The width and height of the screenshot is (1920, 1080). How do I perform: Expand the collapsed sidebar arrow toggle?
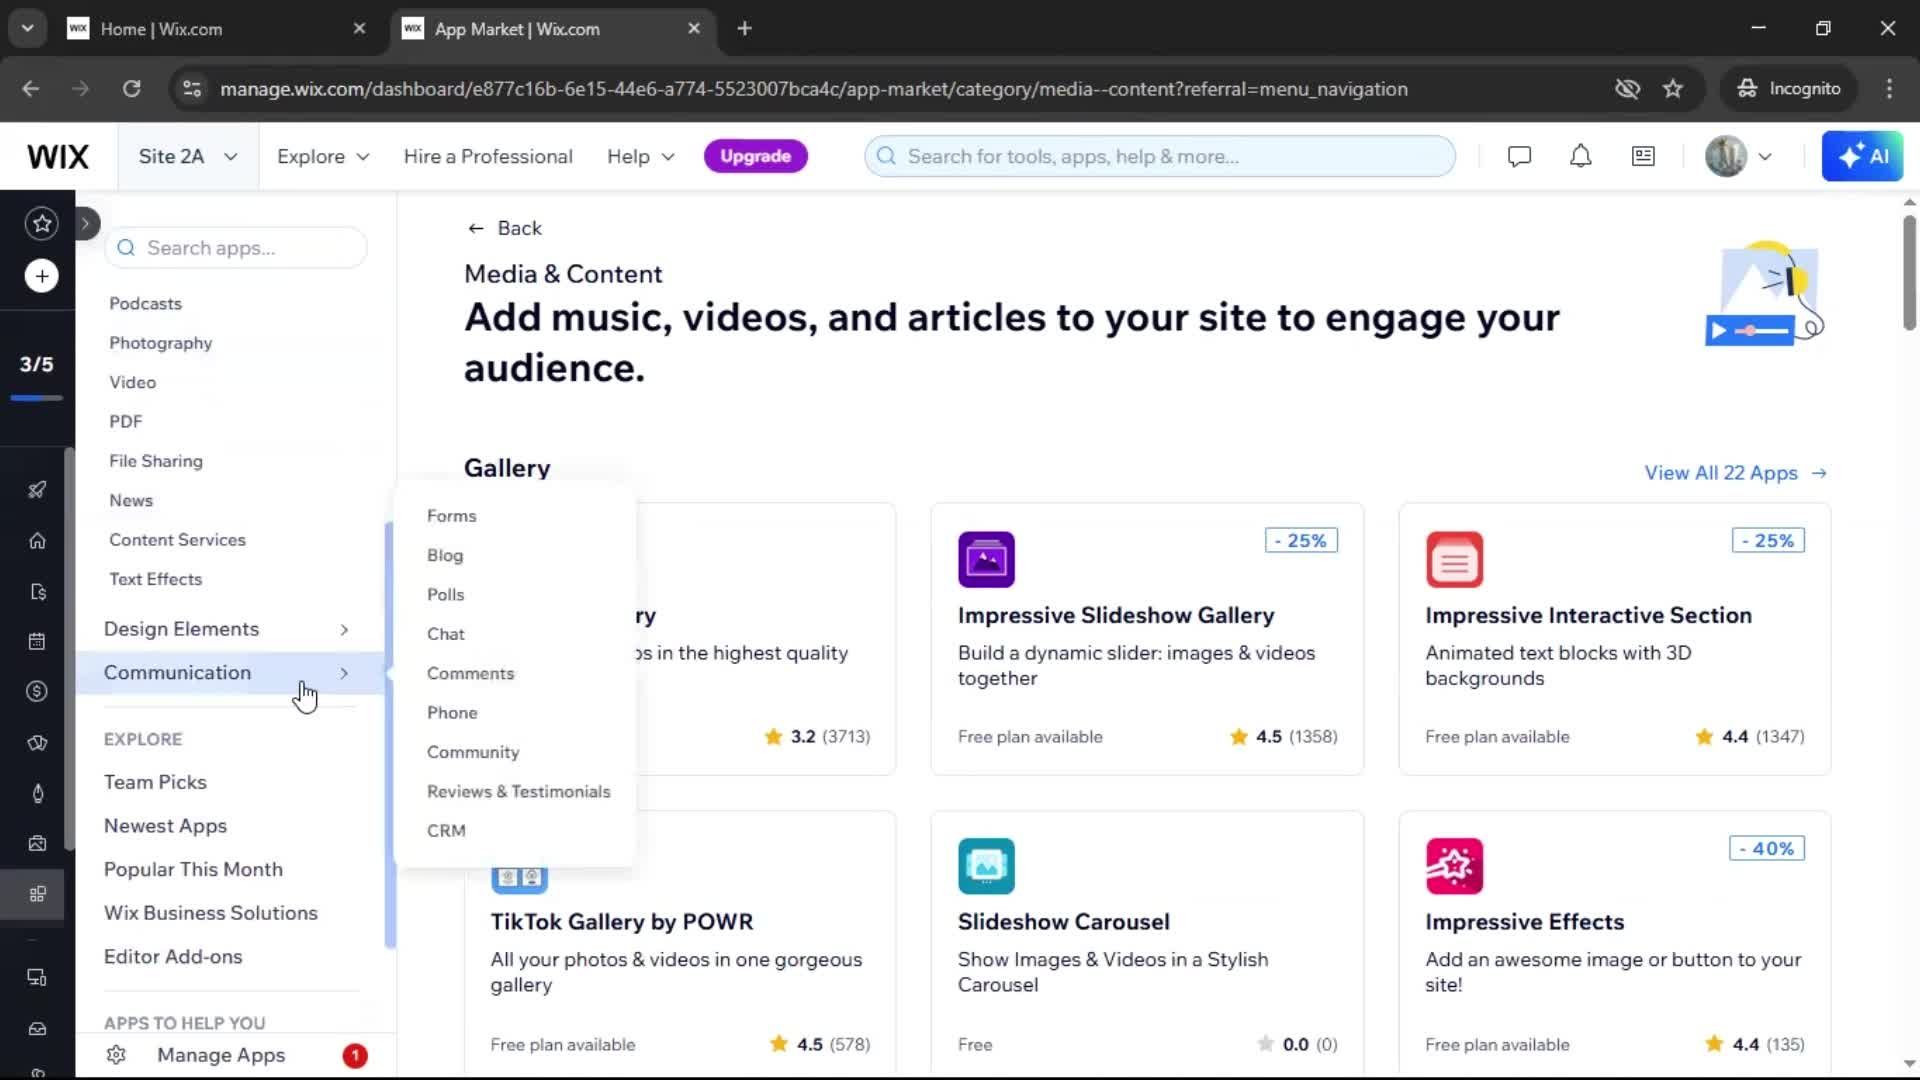(86, 223)
